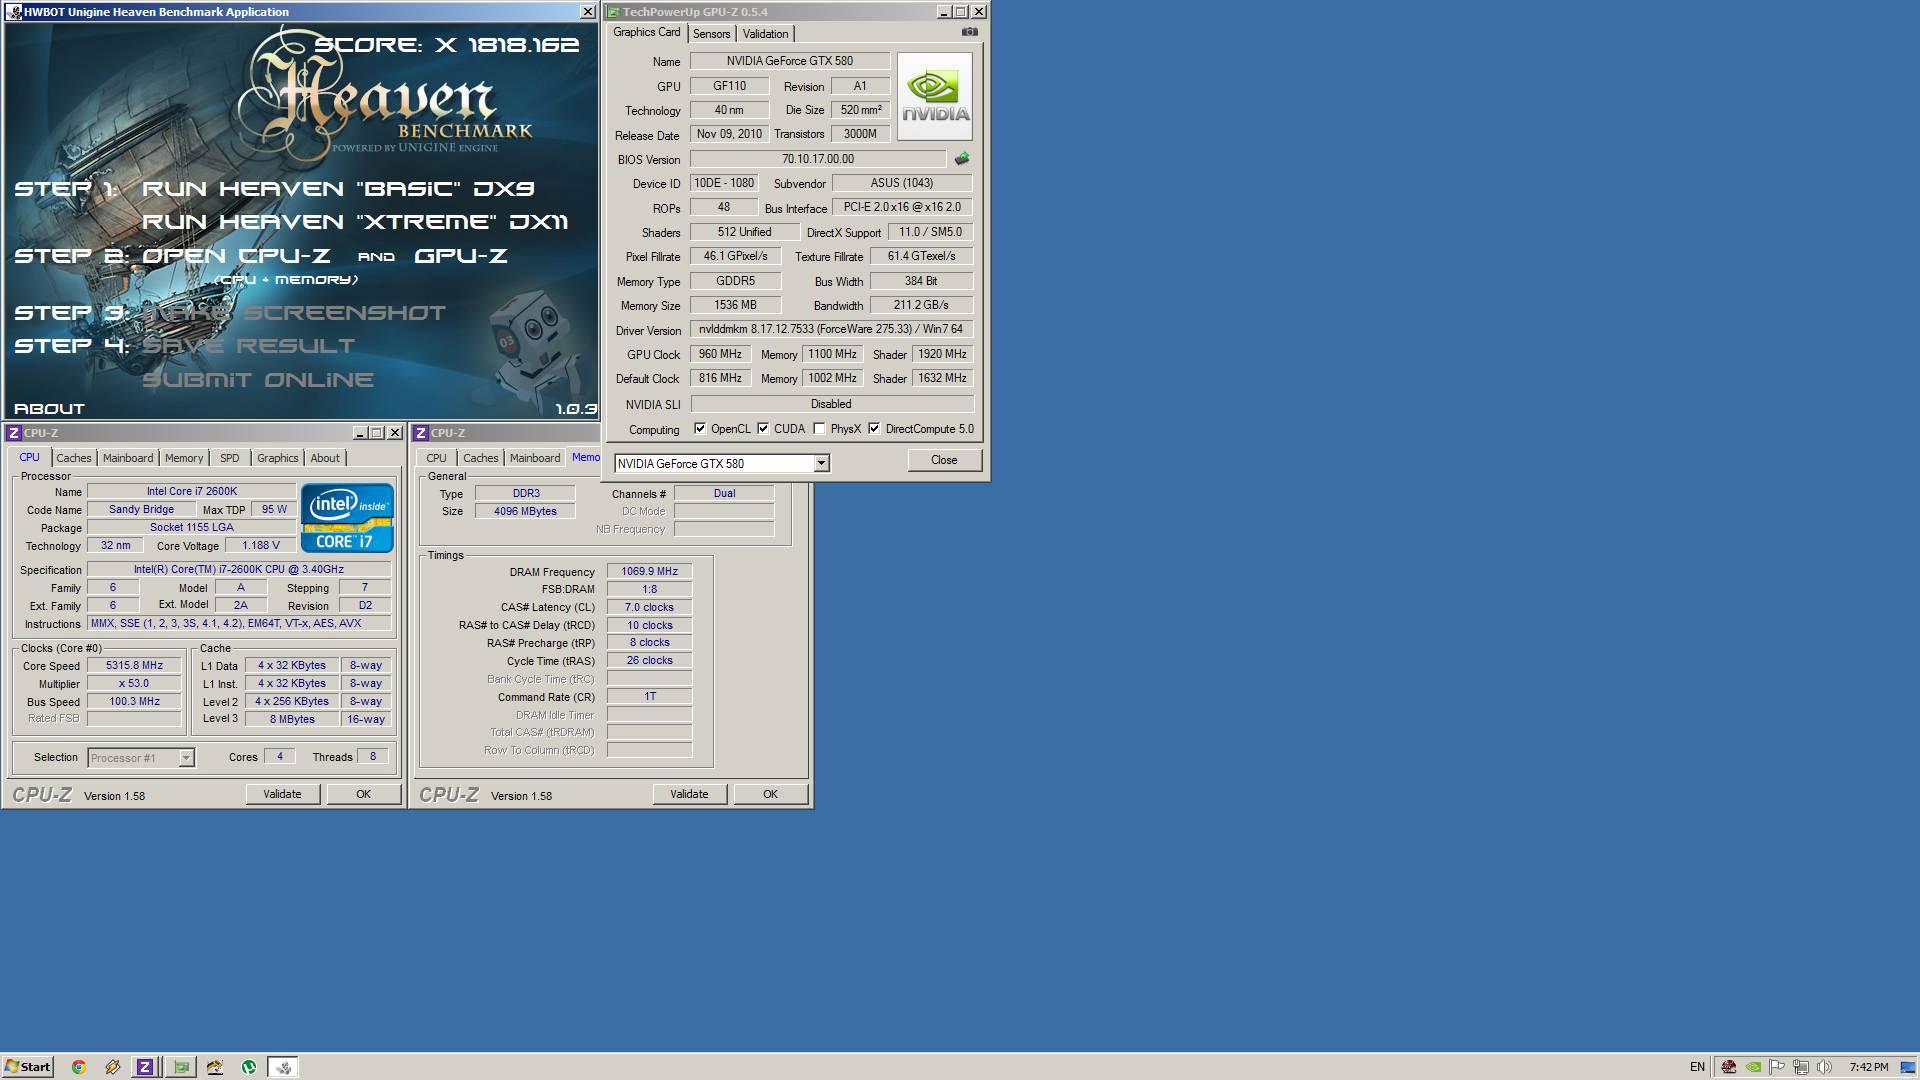
Task: Click Validate in the right CPU-Z window
Action: point(689,794)
